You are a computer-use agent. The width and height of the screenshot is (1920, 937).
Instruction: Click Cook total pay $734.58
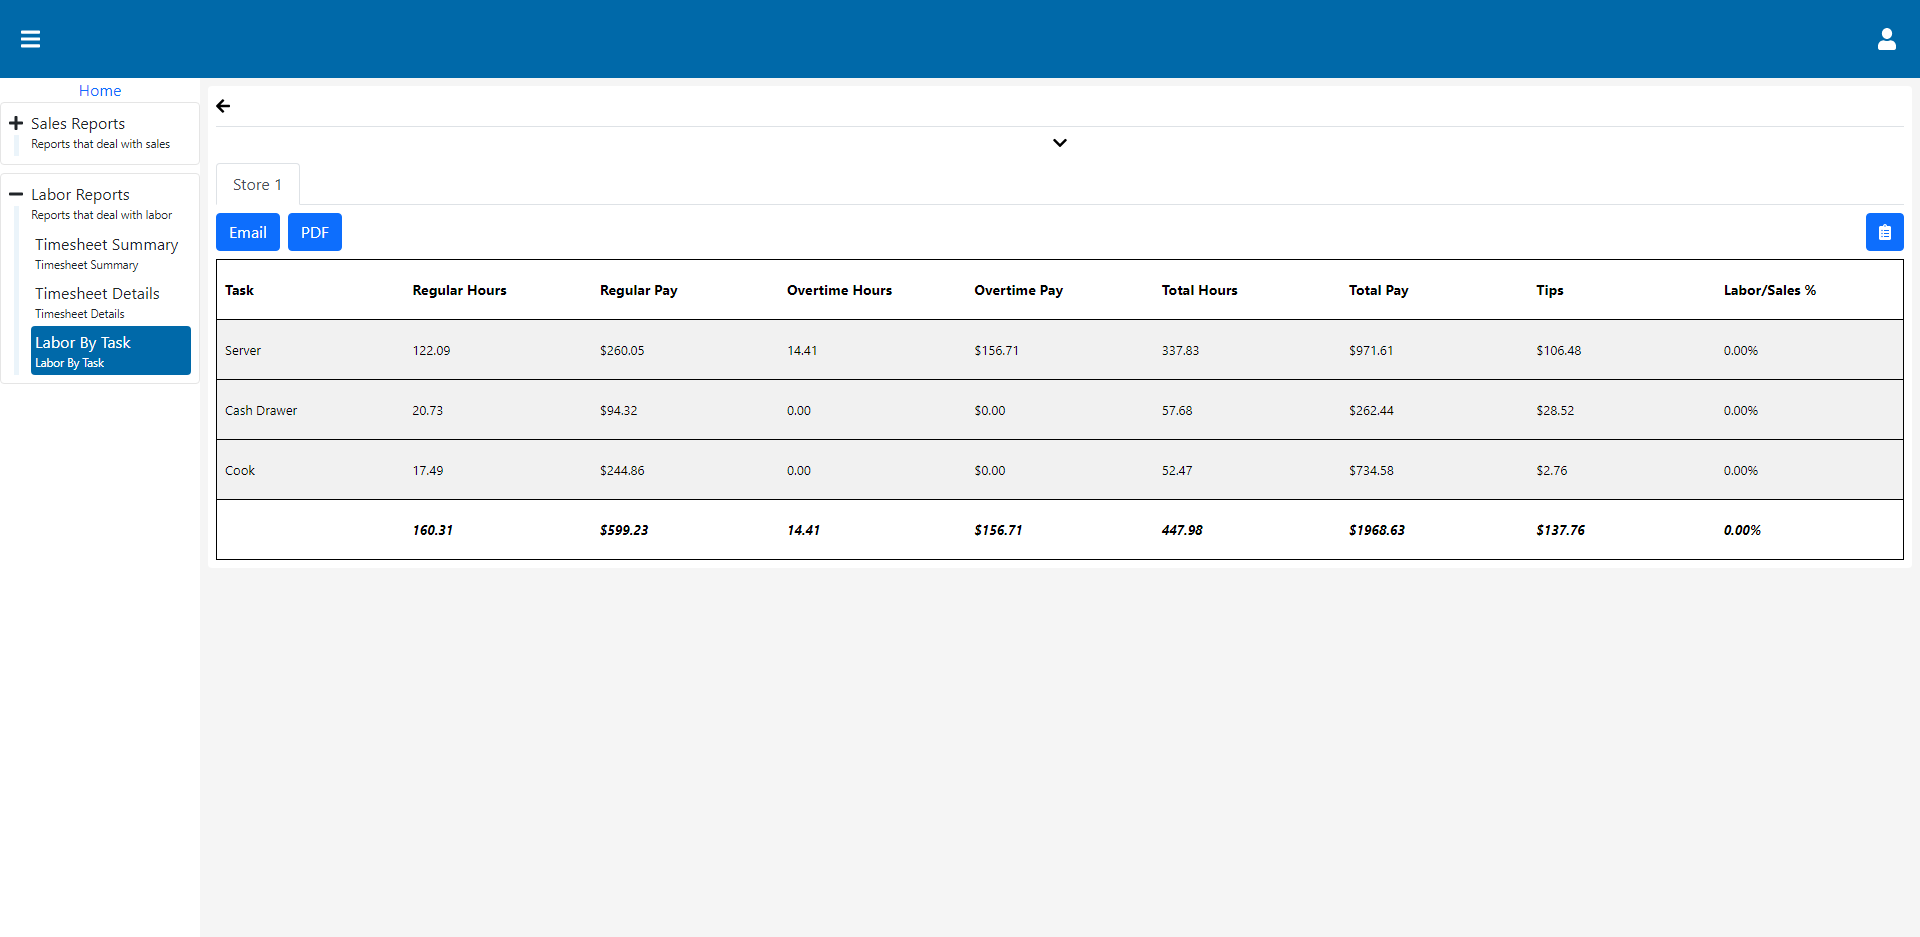1371,470
